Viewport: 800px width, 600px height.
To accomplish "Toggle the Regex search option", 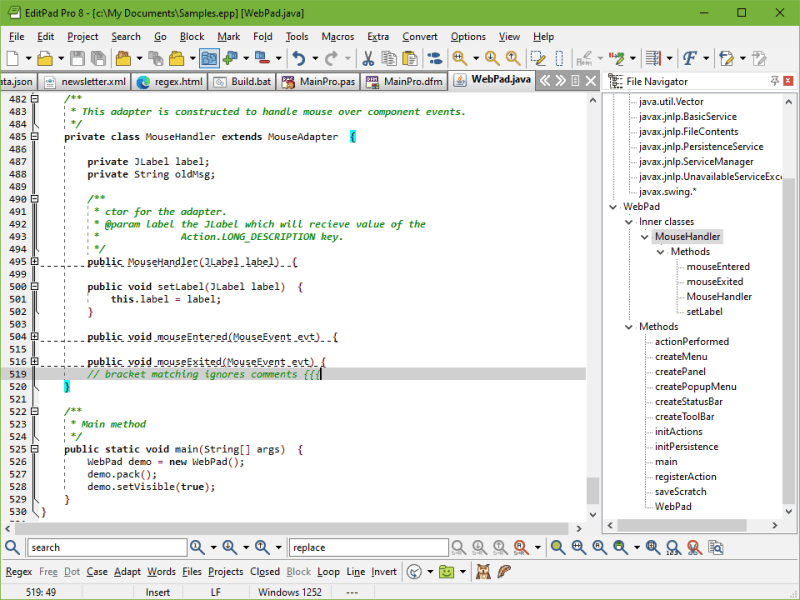I will [19, 571].
